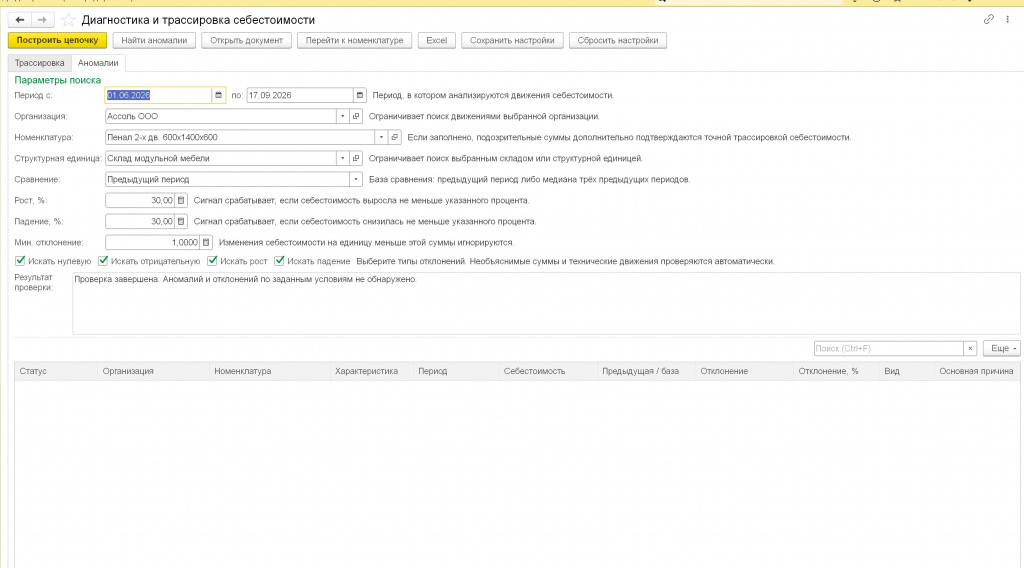Screen dimensions: 1024x568
Task: Open the Структурная единица dropdown arrow
Action: coord(342,158)
